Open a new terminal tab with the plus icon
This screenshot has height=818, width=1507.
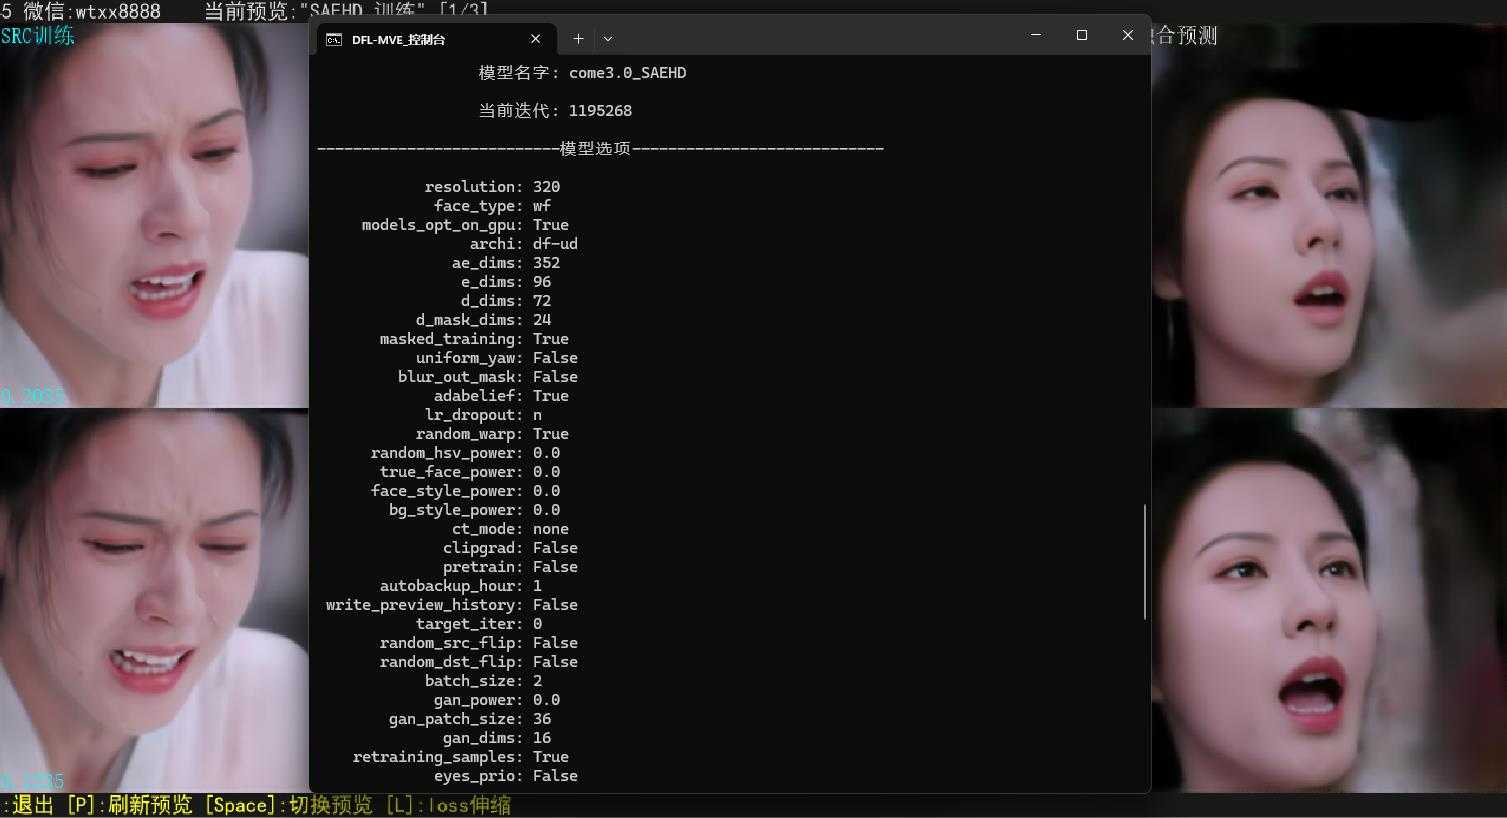pos(578,38)
